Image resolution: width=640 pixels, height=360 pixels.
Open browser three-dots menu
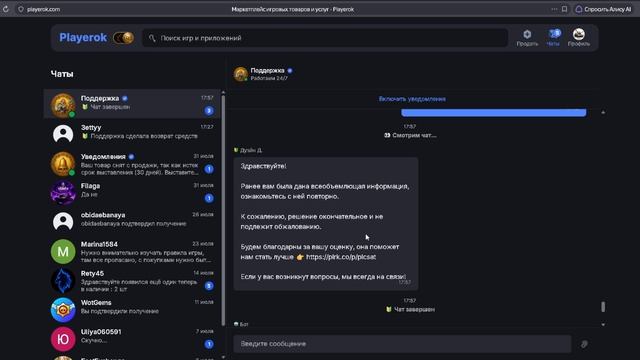554,9
